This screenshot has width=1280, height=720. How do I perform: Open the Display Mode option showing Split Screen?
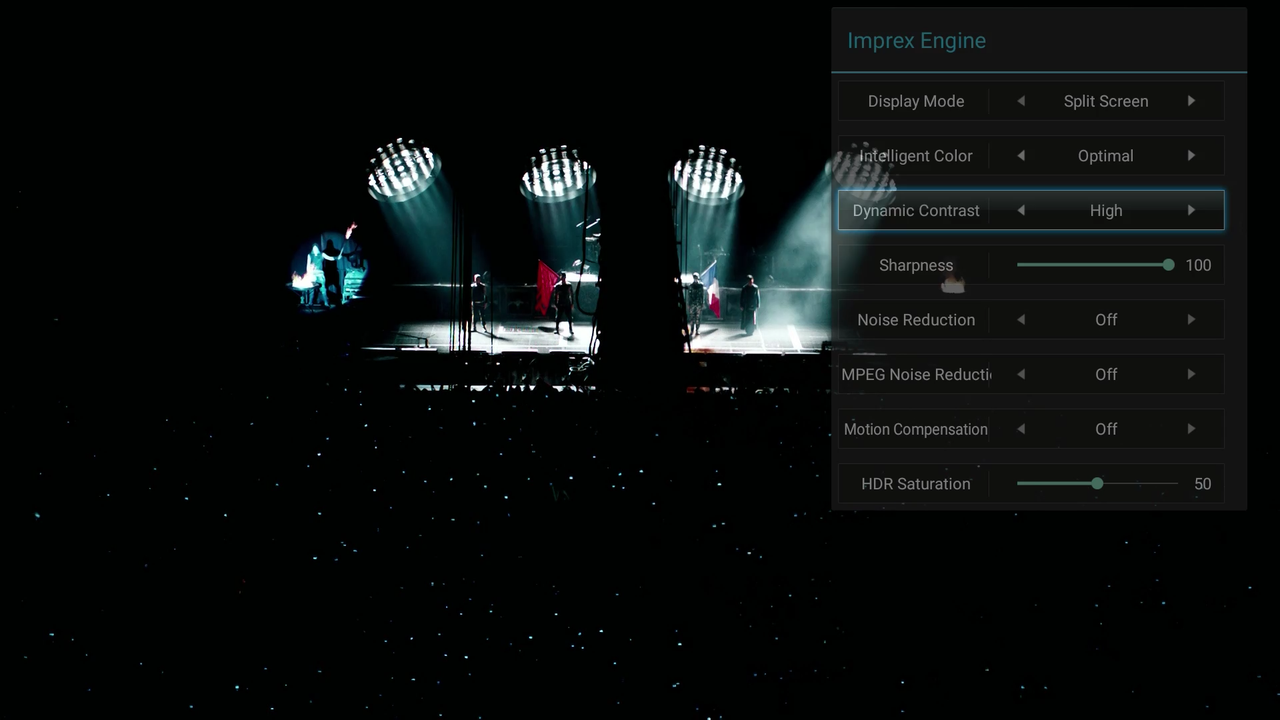(1106, 101)
